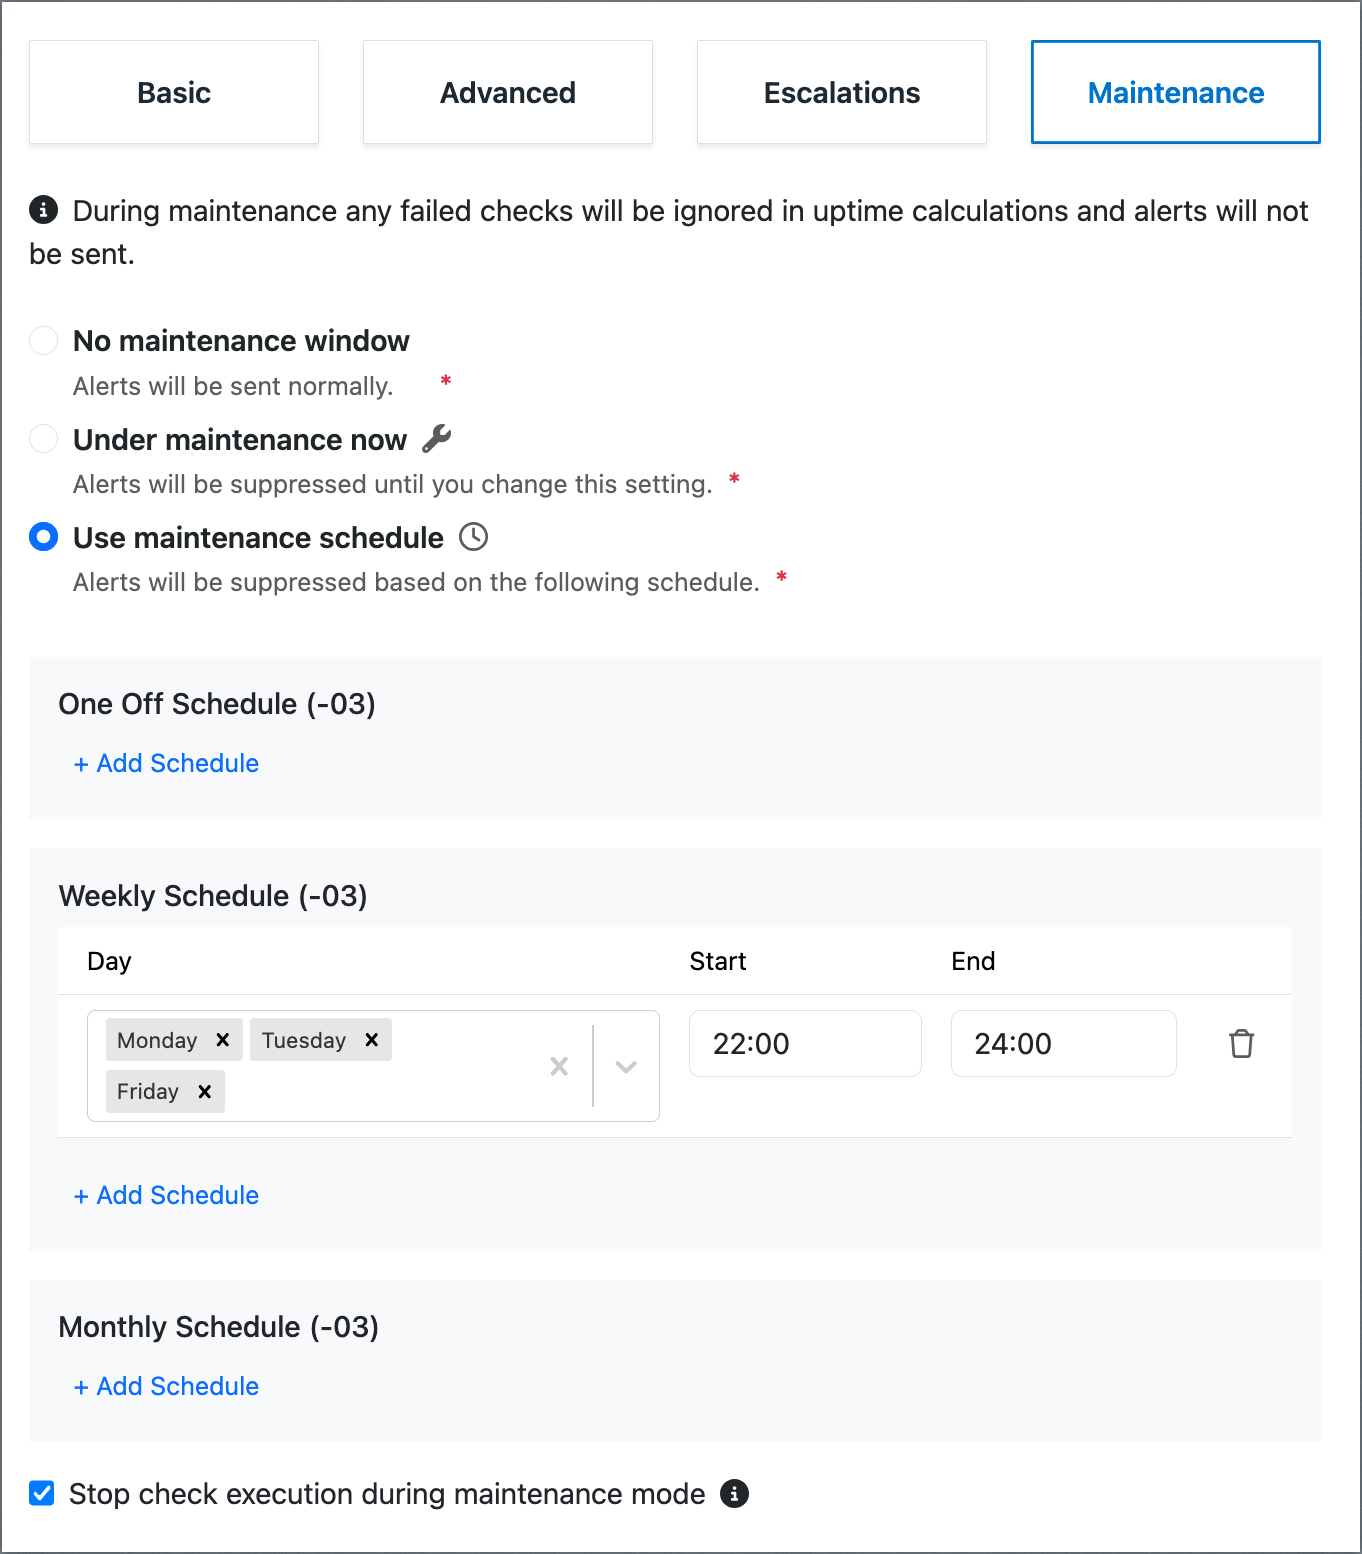Click info icon beside Stop check execution
This screenshot has height=1554, width=1362.
click(x=735, y=1493)
